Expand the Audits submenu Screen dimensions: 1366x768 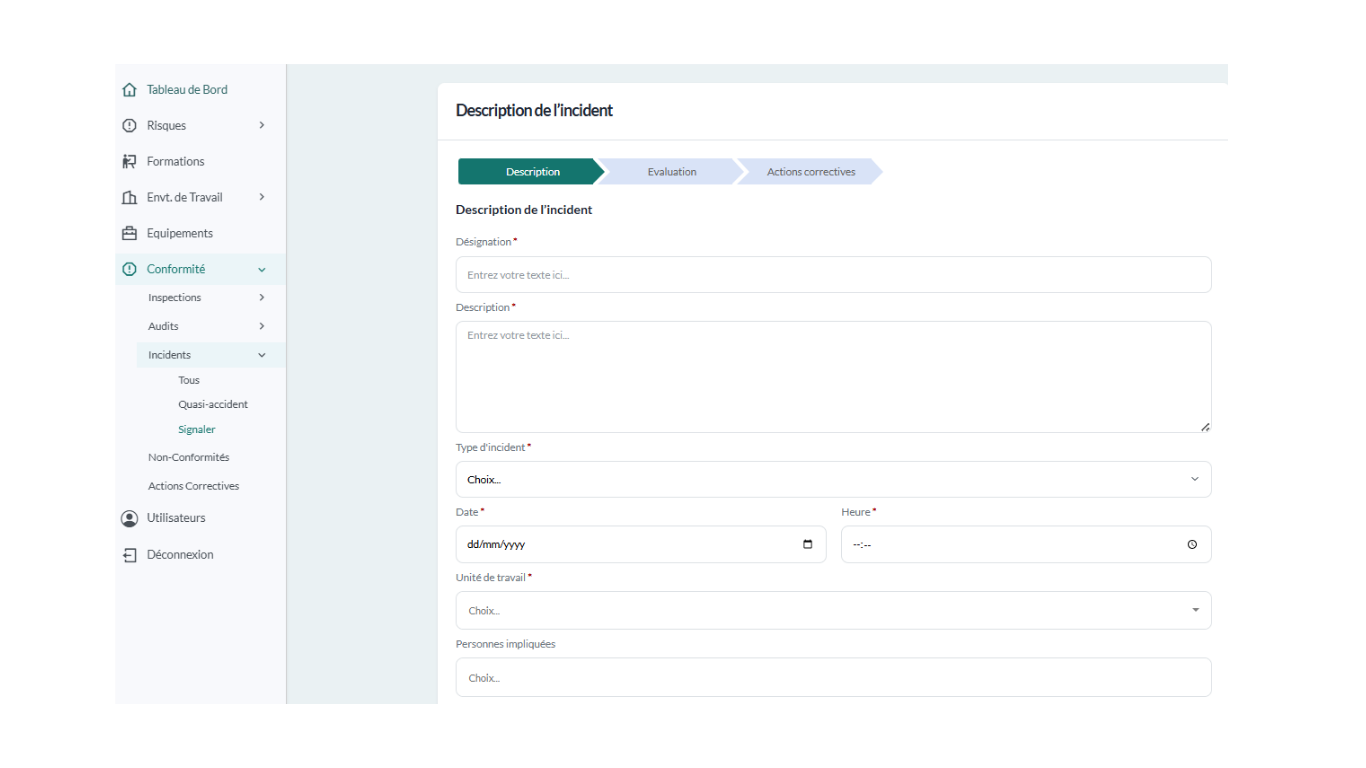(262, 327)
